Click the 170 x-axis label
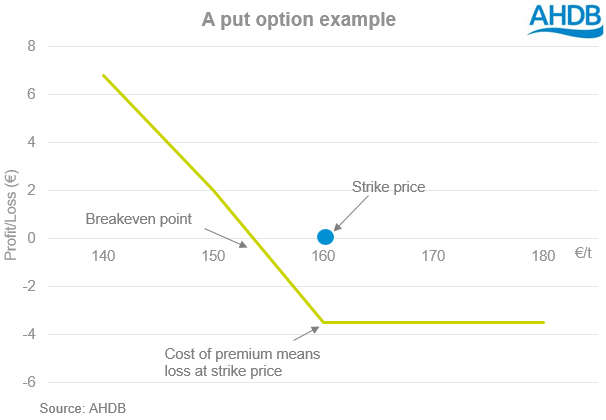This screenshot has width=606, height=420. 432,257
